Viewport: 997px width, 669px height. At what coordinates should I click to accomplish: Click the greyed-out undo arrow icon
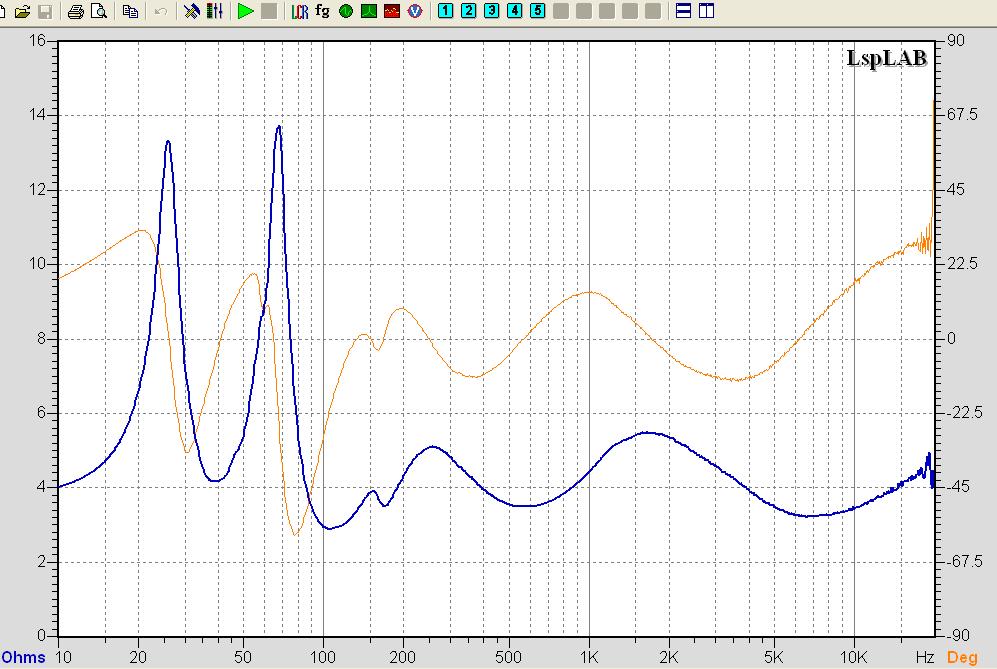pos(161,11)
